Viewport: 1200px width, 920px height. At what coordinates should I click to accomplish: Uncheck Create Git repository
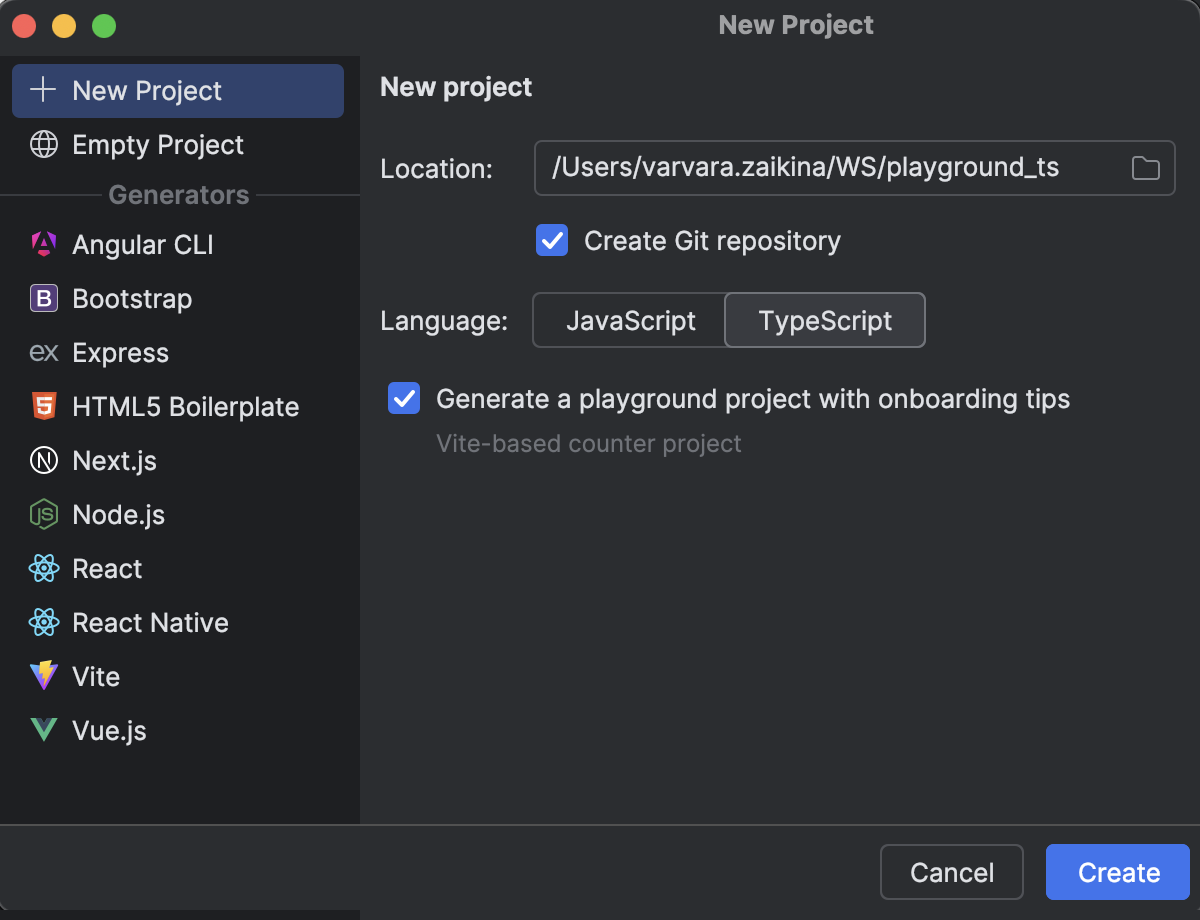coord(552,240)
